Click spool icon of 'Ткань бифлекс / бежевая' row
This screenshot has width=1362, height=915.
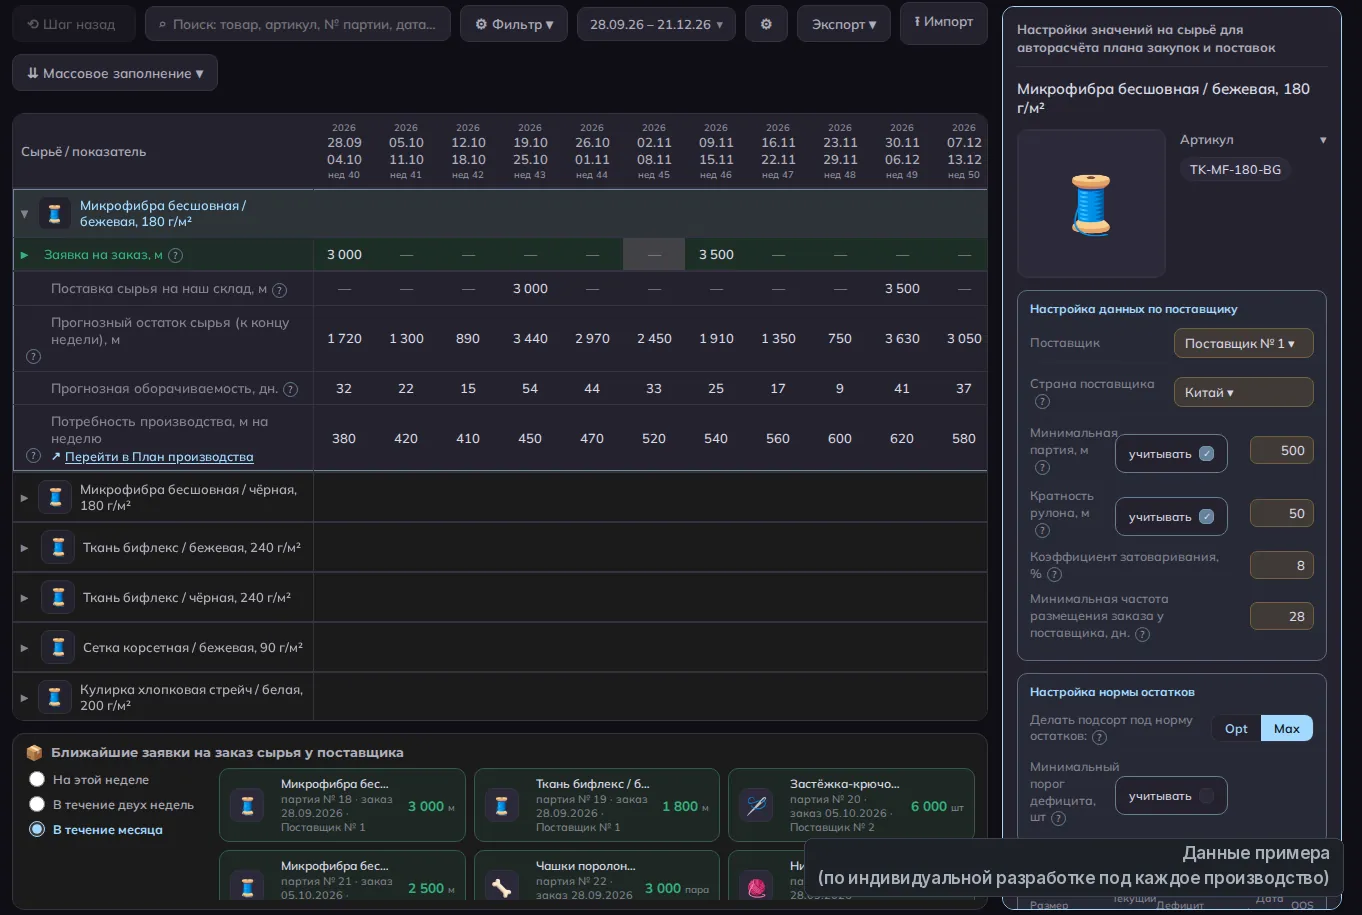[x=58, y=547]
